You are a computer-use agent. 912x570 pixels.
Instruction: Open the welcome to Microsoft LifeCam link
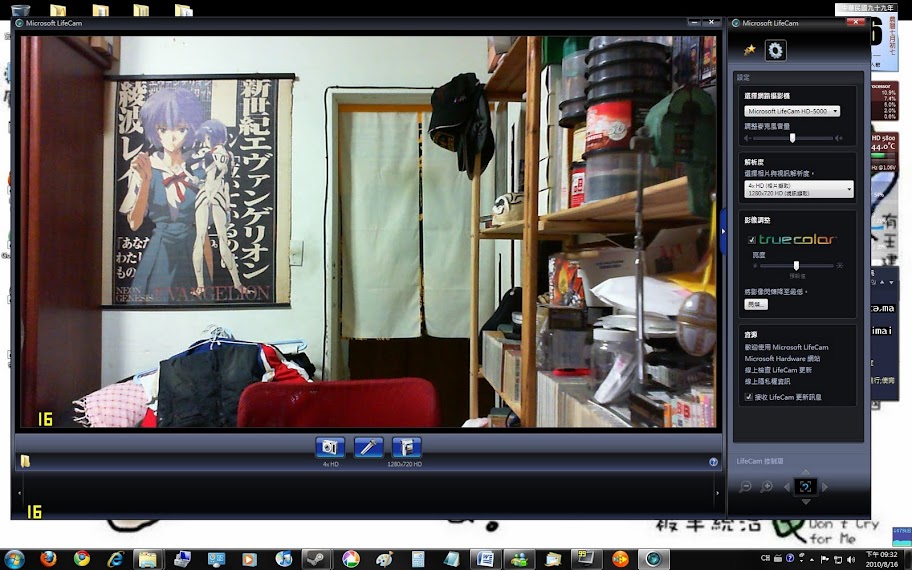click(786, 347)
